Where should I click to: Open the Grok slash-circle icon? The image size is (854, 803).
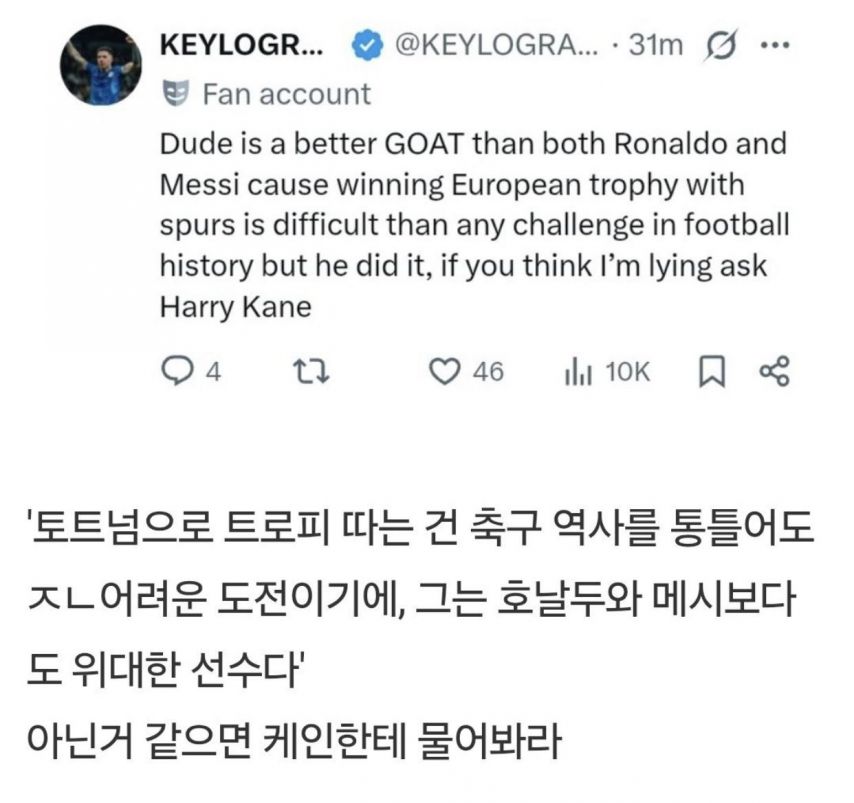coord(721,45)
